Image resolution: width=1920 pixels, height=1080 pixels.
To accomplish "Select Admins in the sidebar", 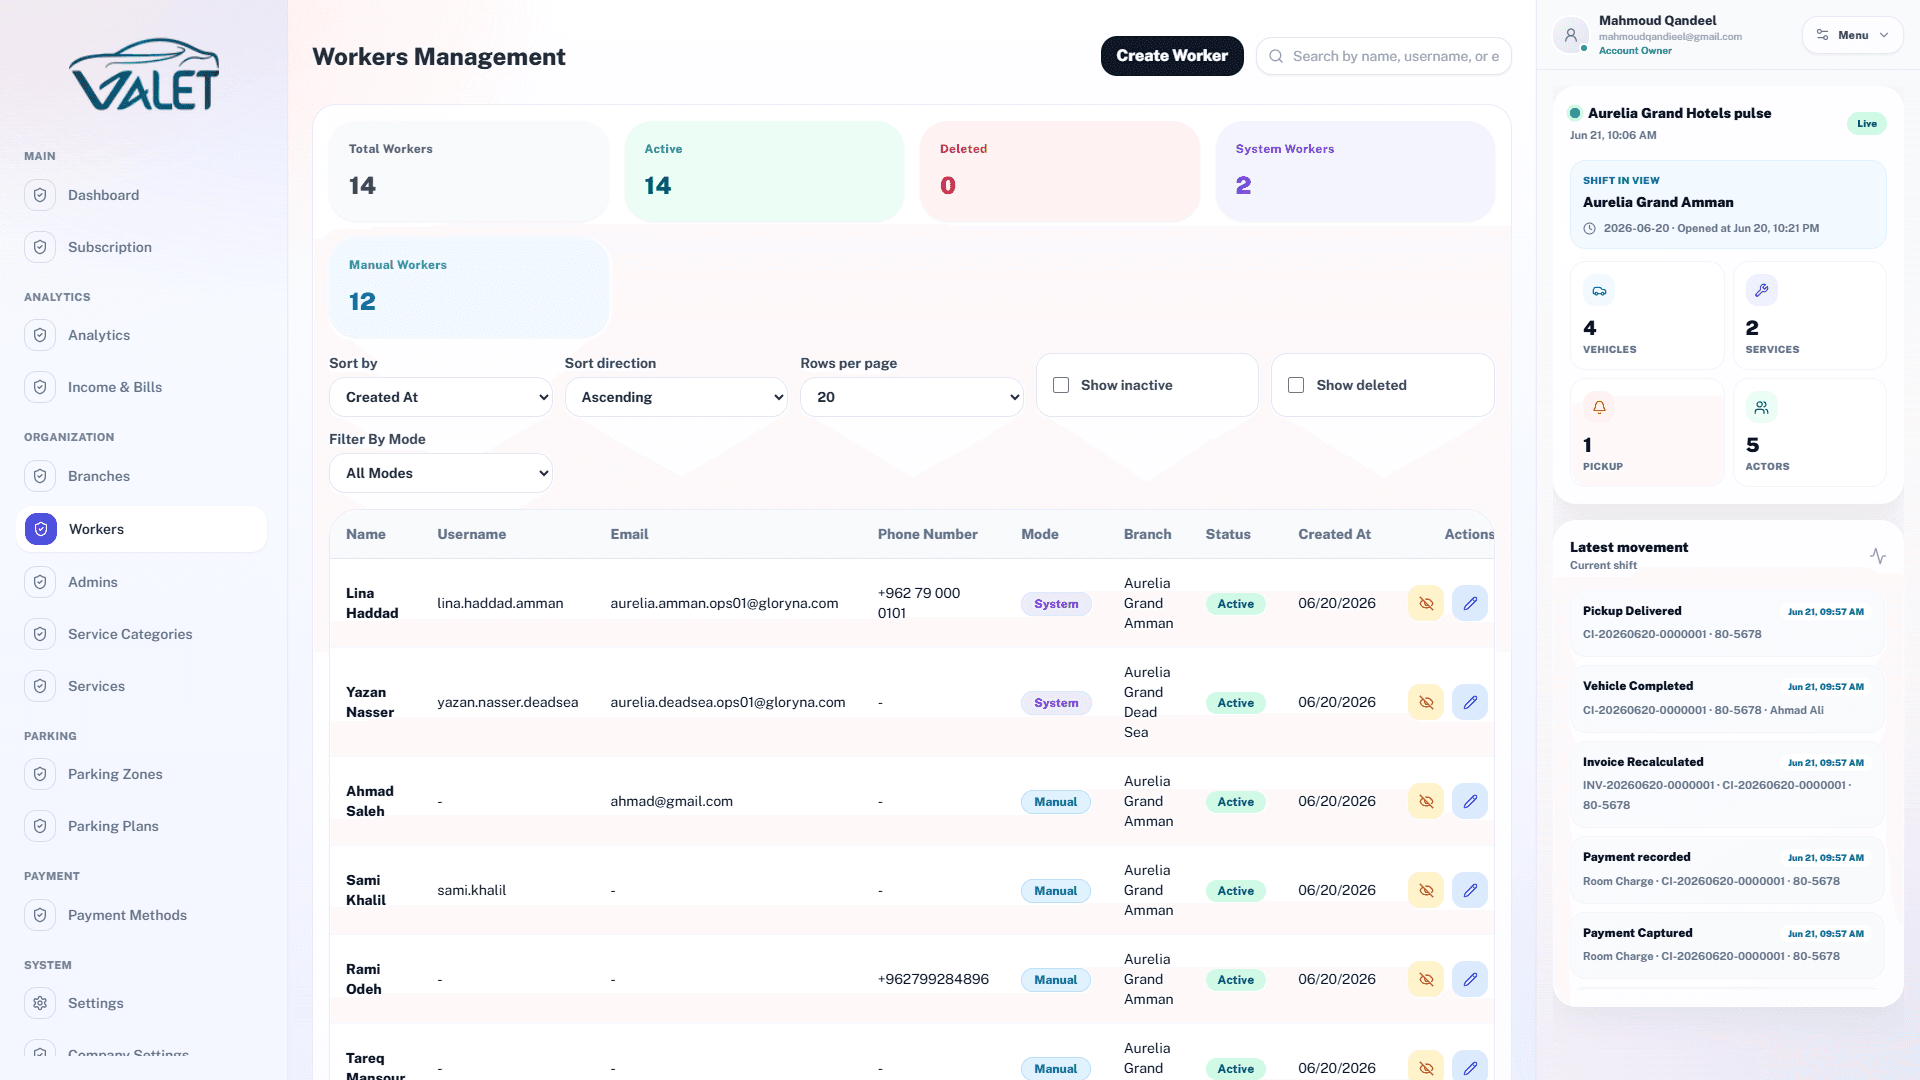I will 142,582.
